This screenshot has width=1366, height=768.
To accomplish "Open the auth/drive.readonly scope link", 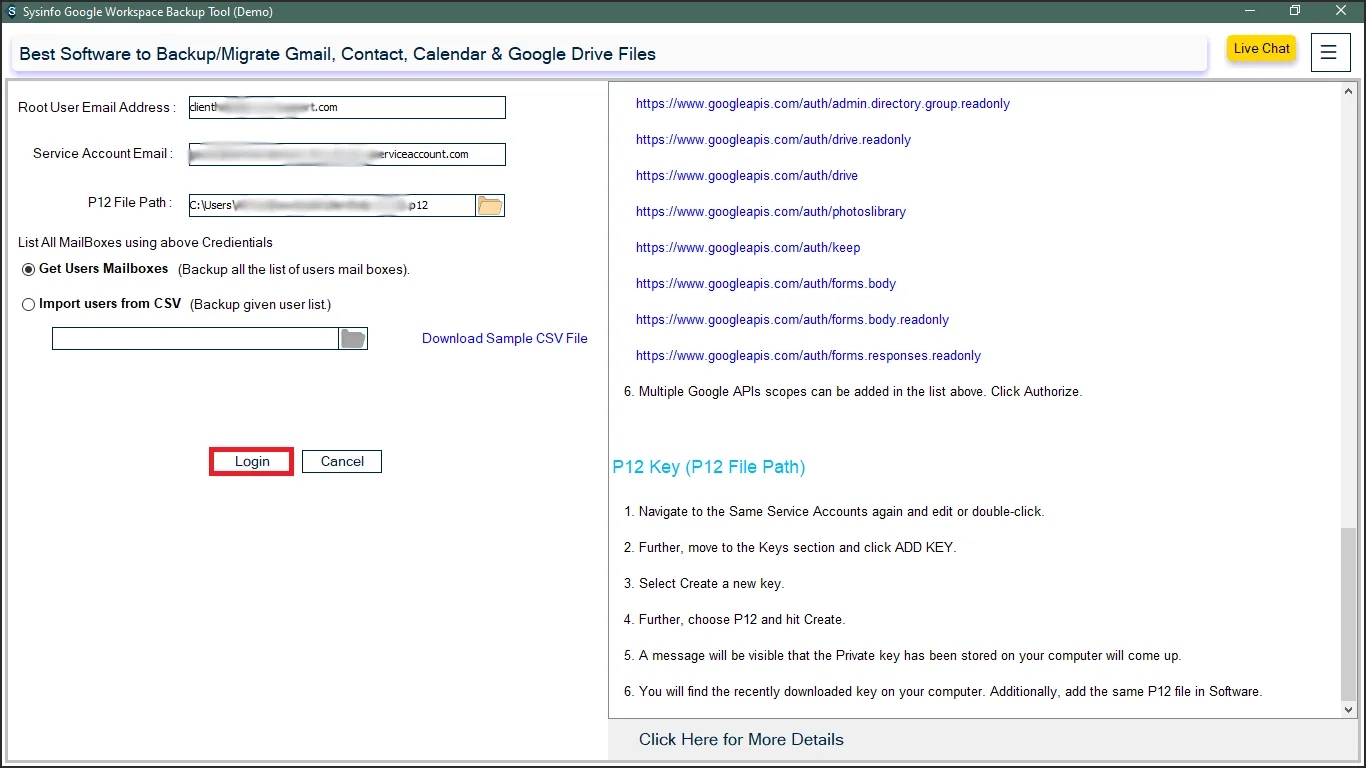I will coord(773,140).
